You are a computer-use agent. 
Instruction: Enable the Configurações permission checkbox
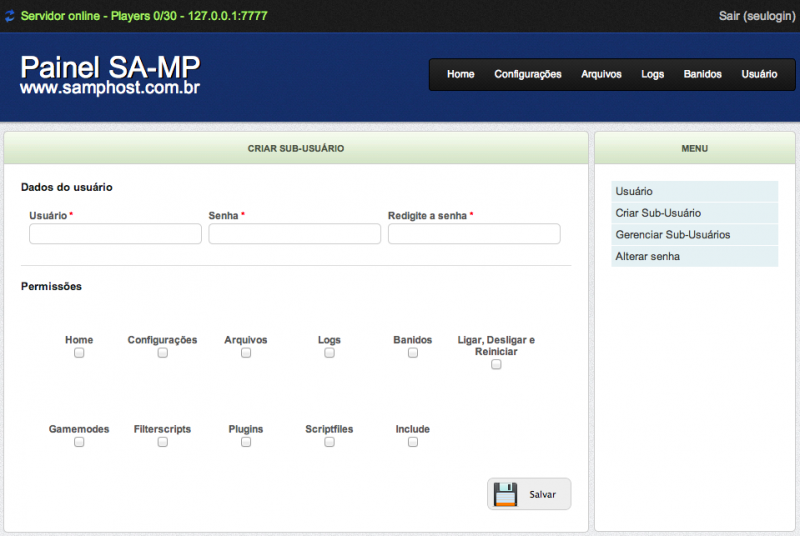(x=163, y=353)
